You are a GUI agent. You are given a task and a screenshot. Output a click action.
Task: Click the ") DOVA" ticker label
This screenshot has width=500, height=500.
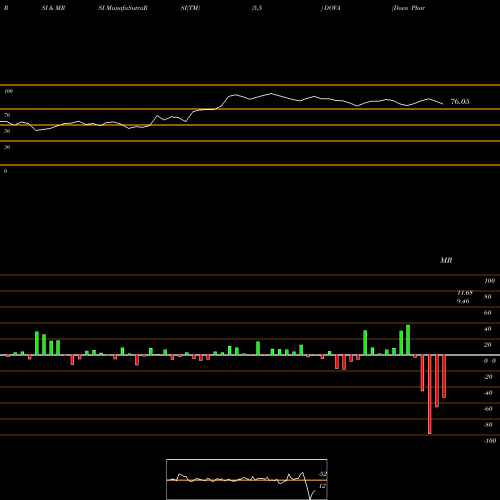(x=331, y=8)
